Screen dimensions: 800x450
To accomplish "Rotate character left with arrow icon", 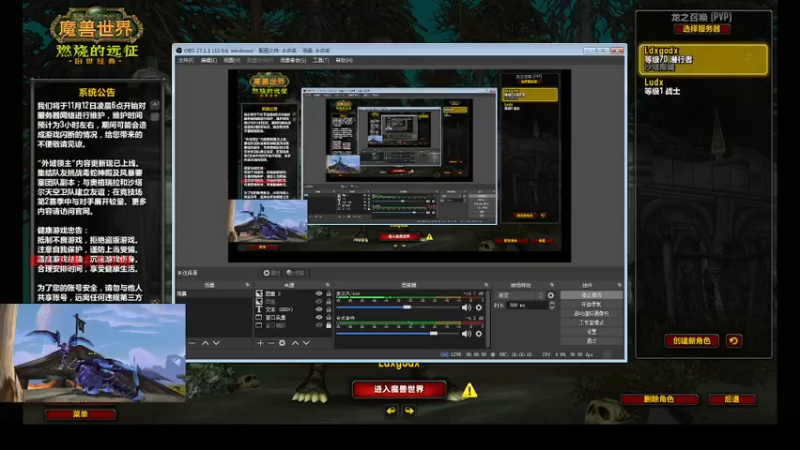I will click(x=391, y=410).
